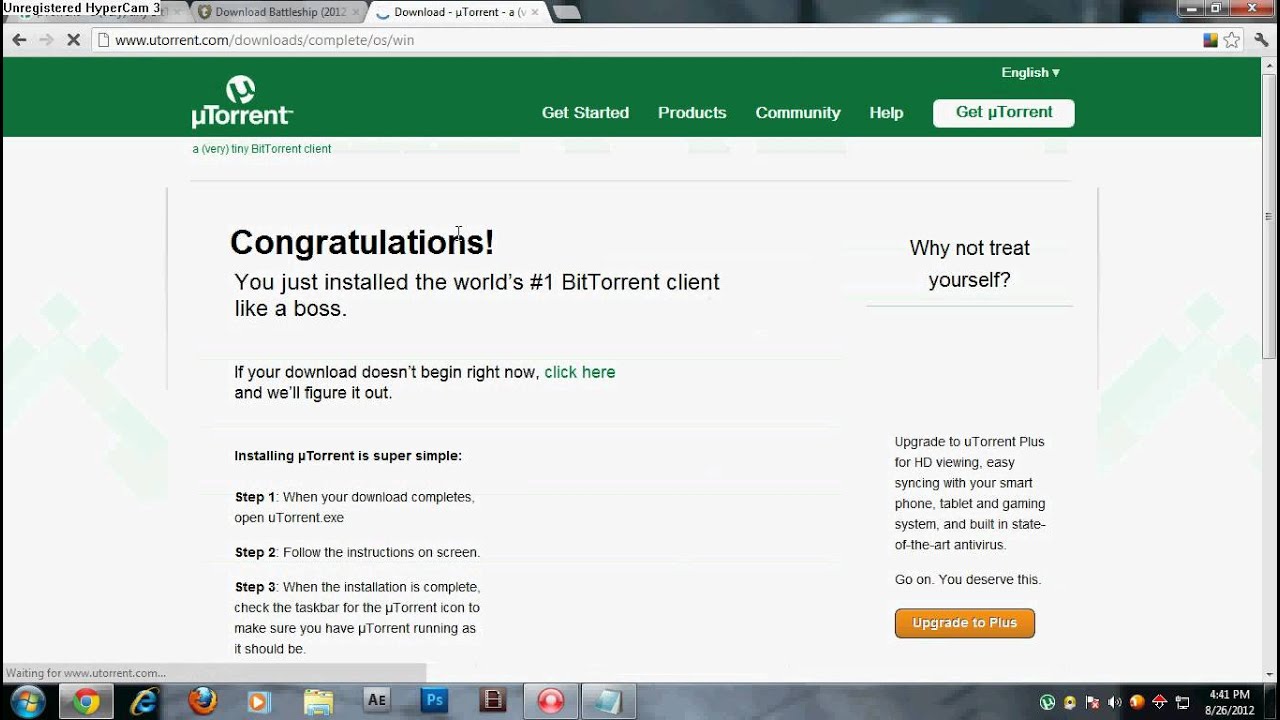Open Photoshop from the taskbar
The width and height of the screenshot is (1280, 720).
click(434, 701)
